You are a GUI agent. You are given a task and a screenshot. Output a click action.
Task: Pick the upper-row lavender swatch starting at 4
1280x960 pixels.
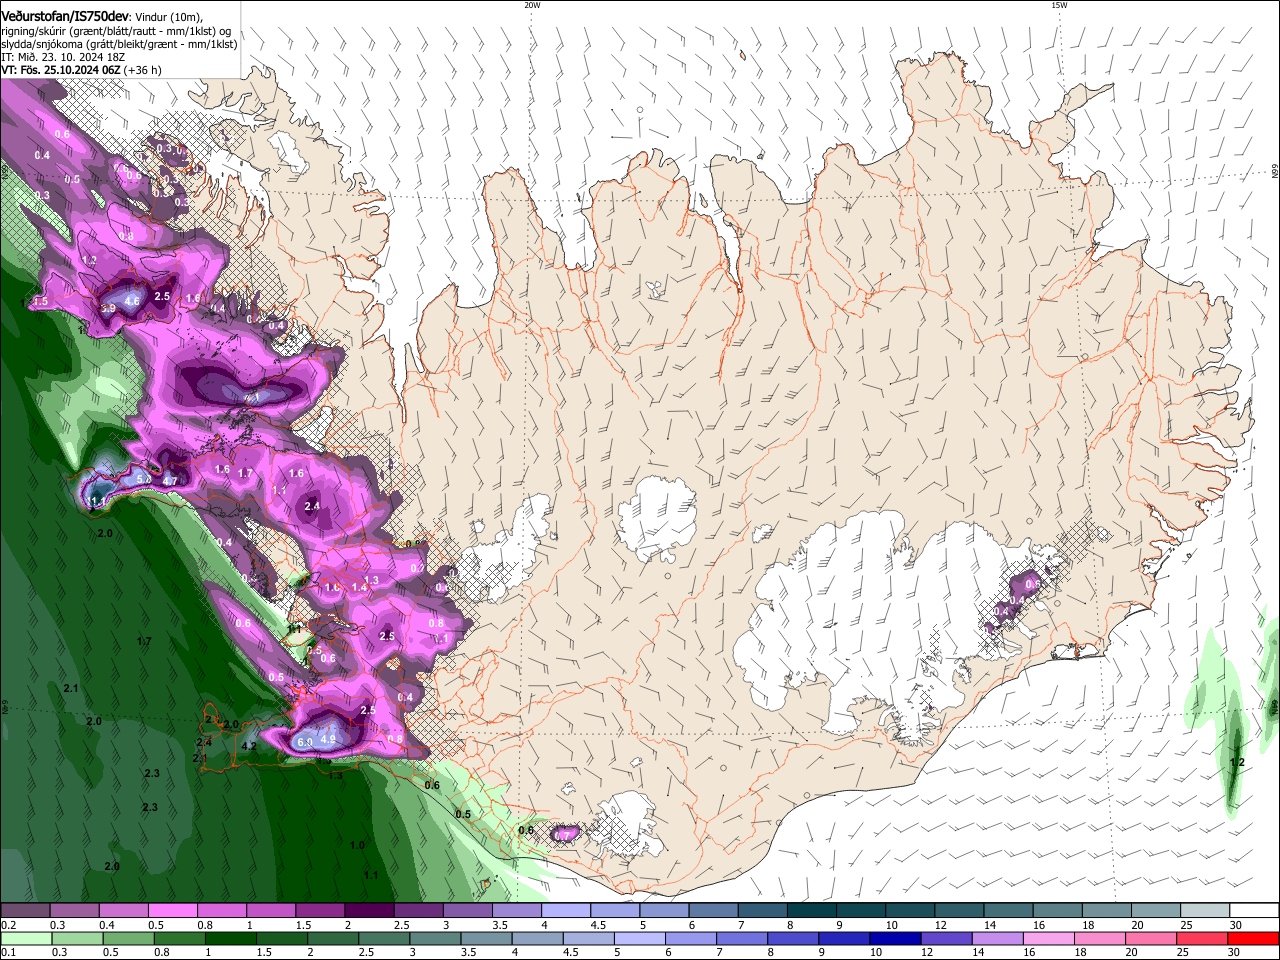pos(566,911)
